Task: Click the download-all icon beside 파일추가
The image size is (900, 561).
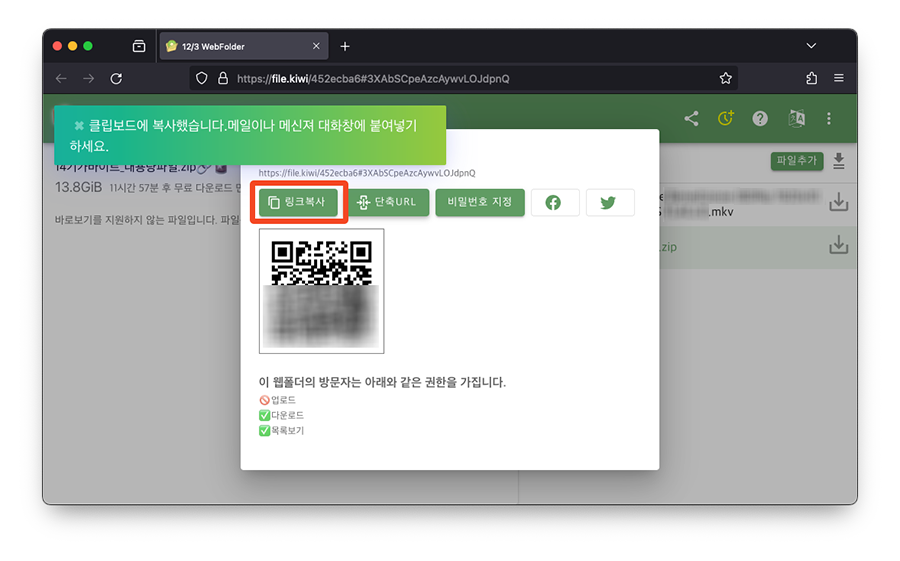Action: coord(839,161)
